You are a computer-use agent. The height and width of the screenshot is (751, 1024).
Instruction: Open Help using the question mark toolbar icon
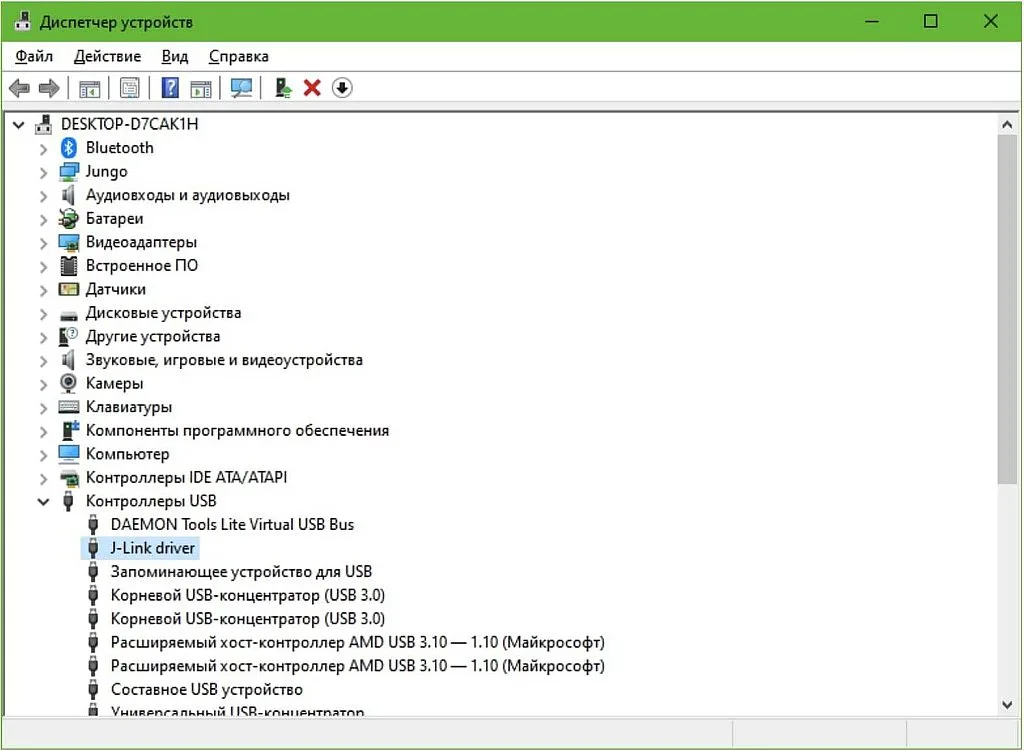click(x=169, y=88)
